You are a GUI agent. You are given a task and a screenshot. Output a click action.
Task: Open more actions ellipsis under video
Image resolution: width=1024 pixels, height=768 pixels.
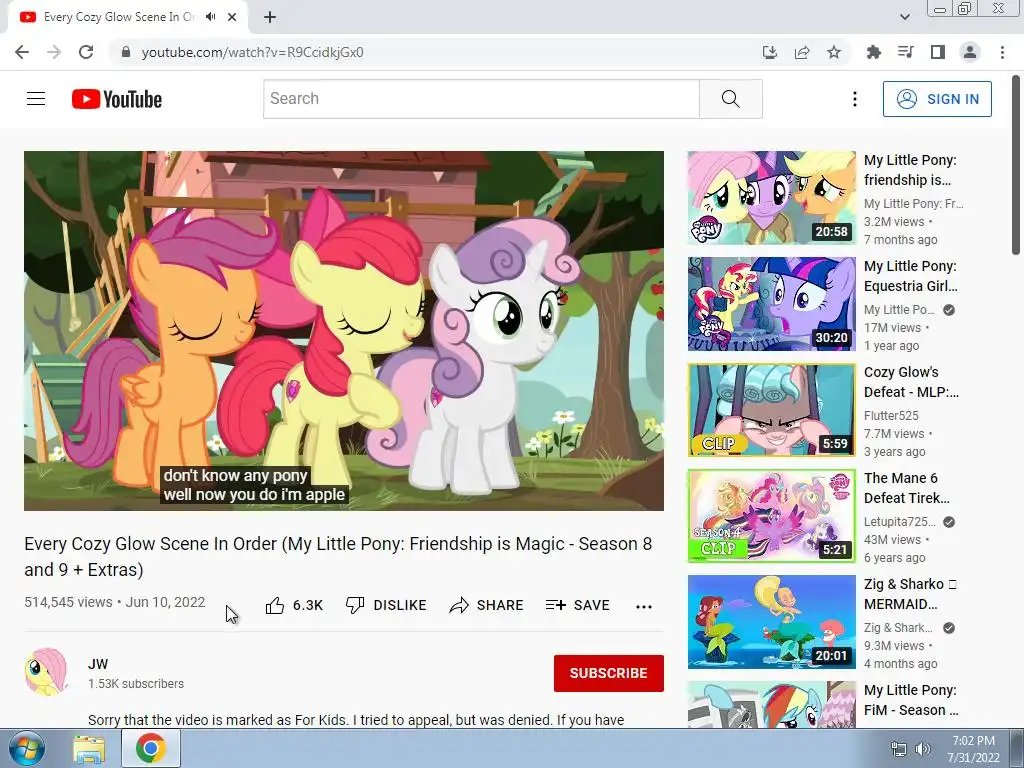point(644,606)
